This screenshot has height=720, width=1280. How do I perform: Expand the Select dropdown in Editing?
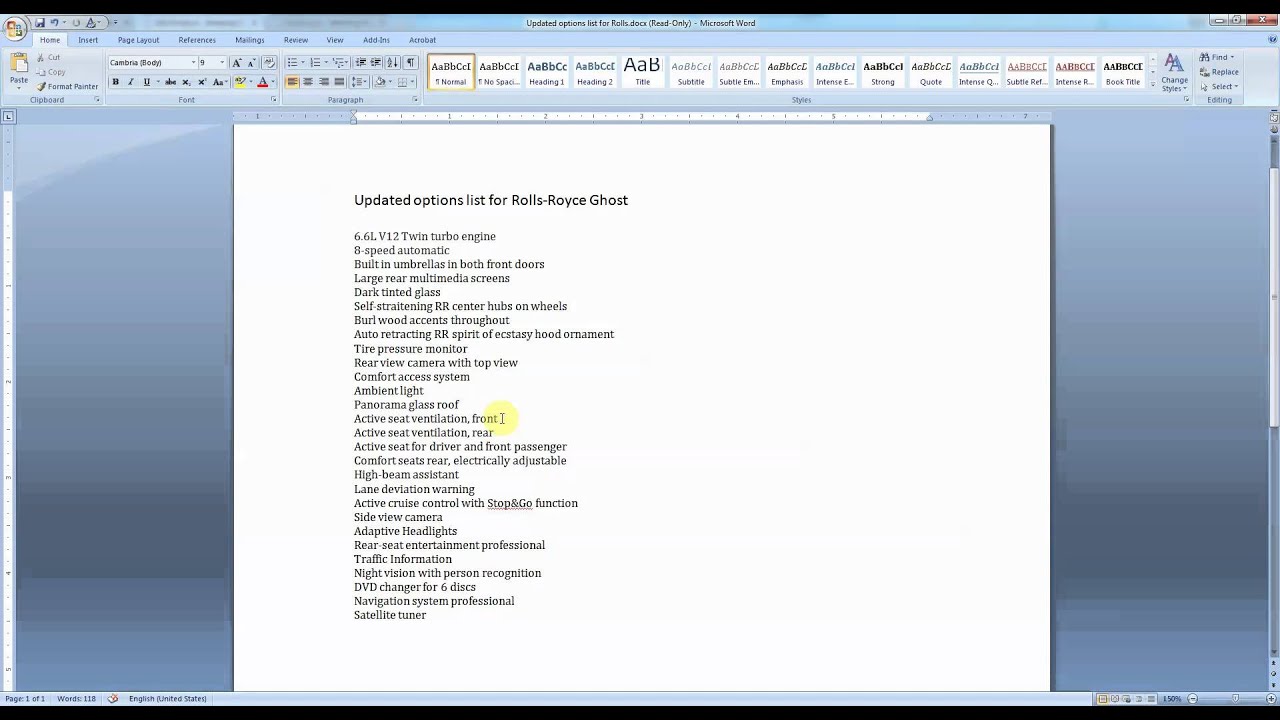[1237, 86]
